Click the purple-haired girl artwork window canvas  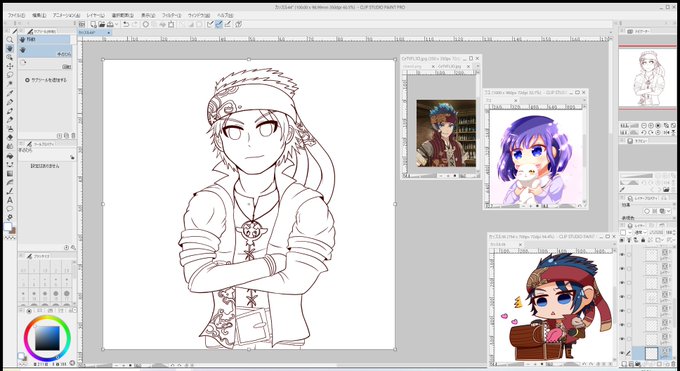536,157
